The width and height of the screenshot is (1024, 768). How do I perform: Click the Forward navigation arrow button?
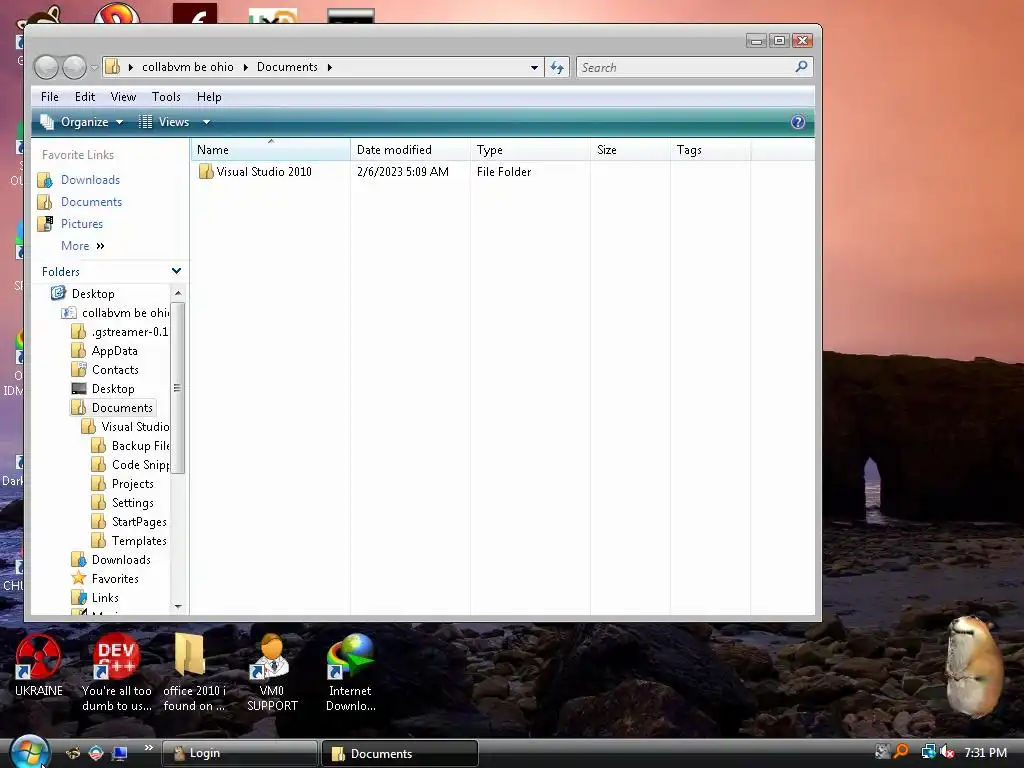coord(74,67)
